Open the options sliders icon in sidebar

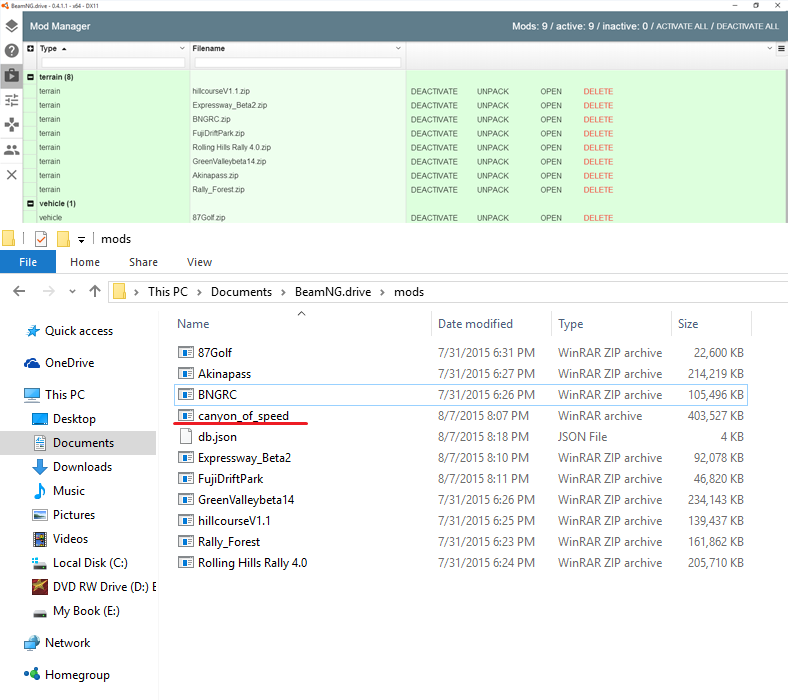tap(12, 100)
